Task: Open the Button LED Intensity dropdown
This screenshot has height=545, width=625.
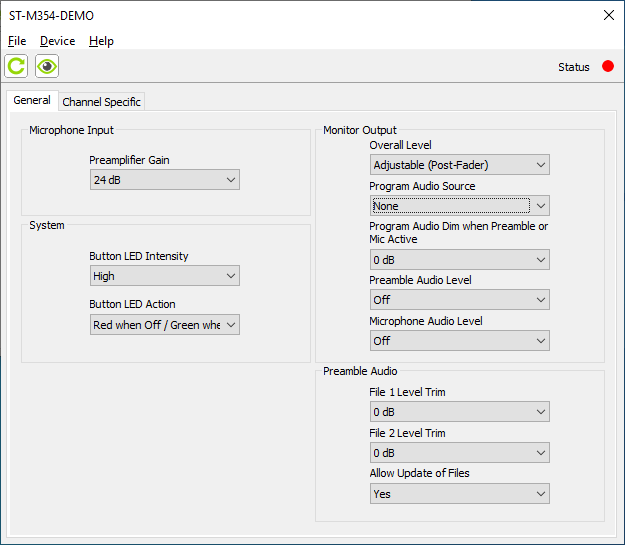Action: click(x=164, y=276)
